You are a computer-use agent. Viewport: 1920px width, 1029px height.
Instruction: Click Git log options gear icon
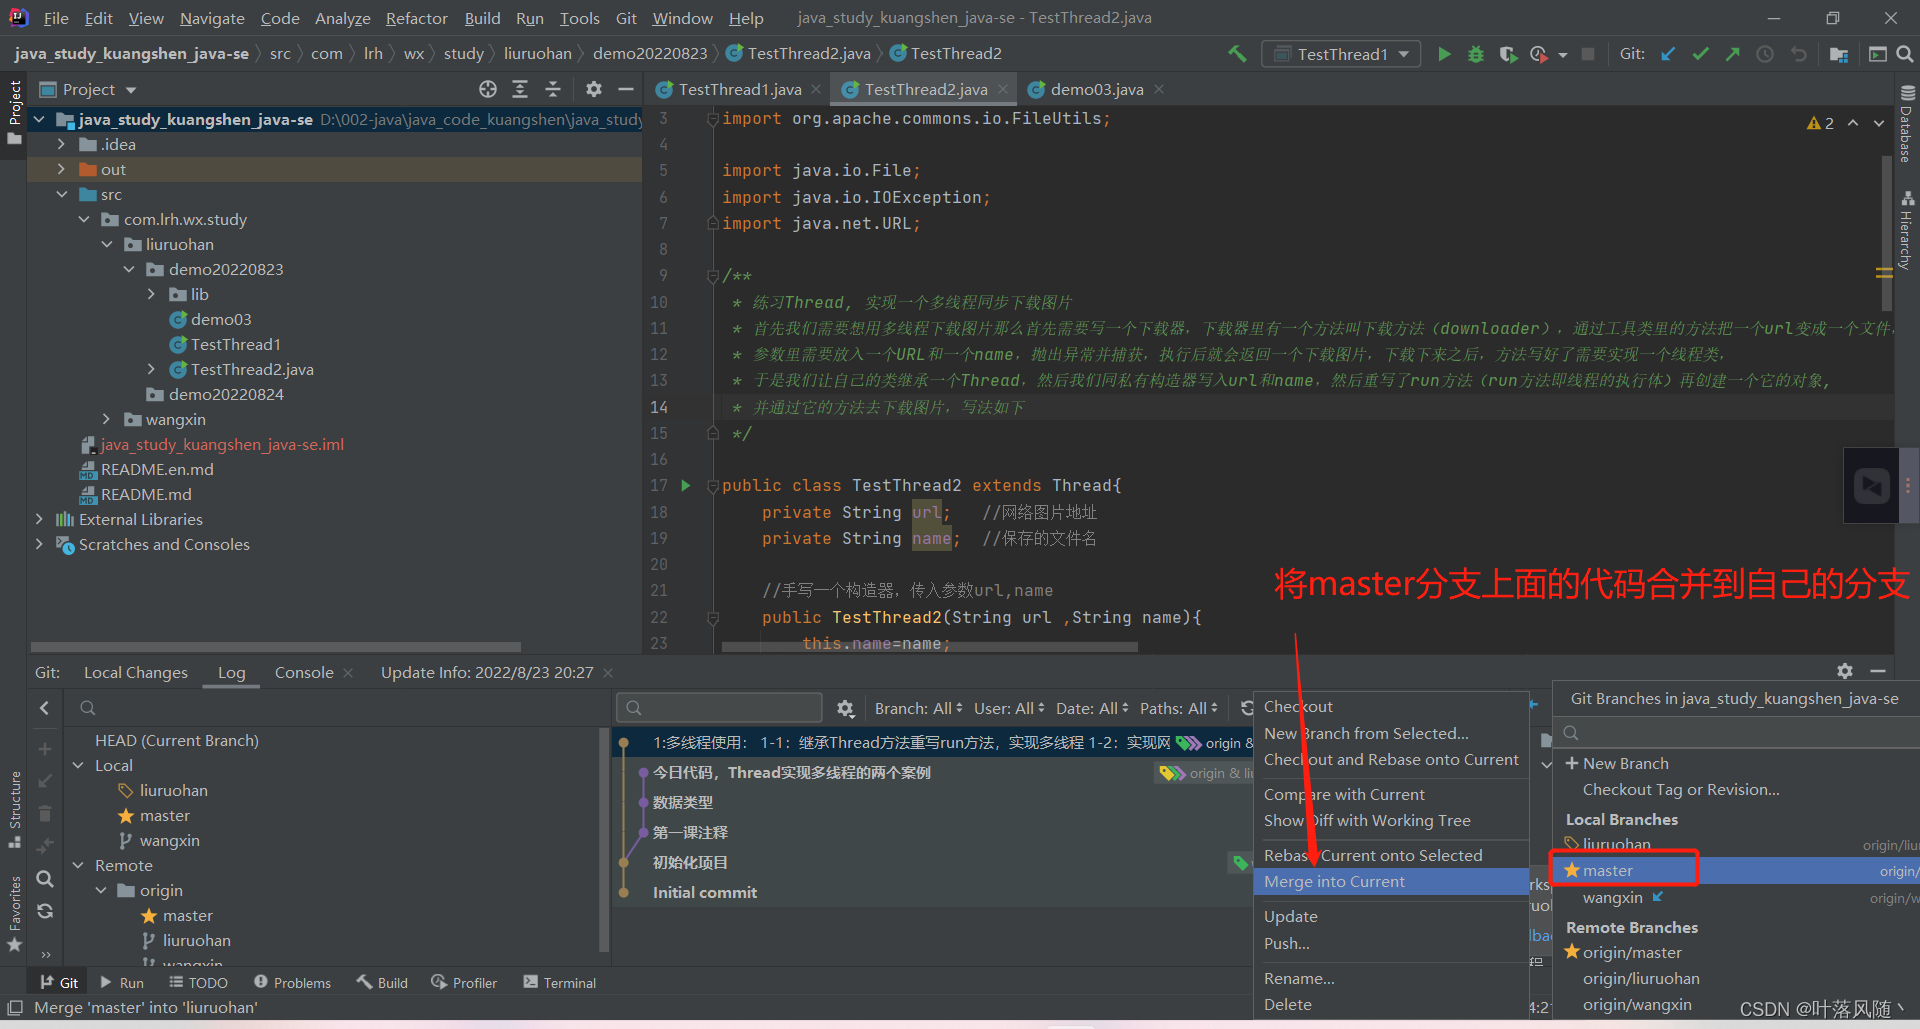(x=846, y=708)
